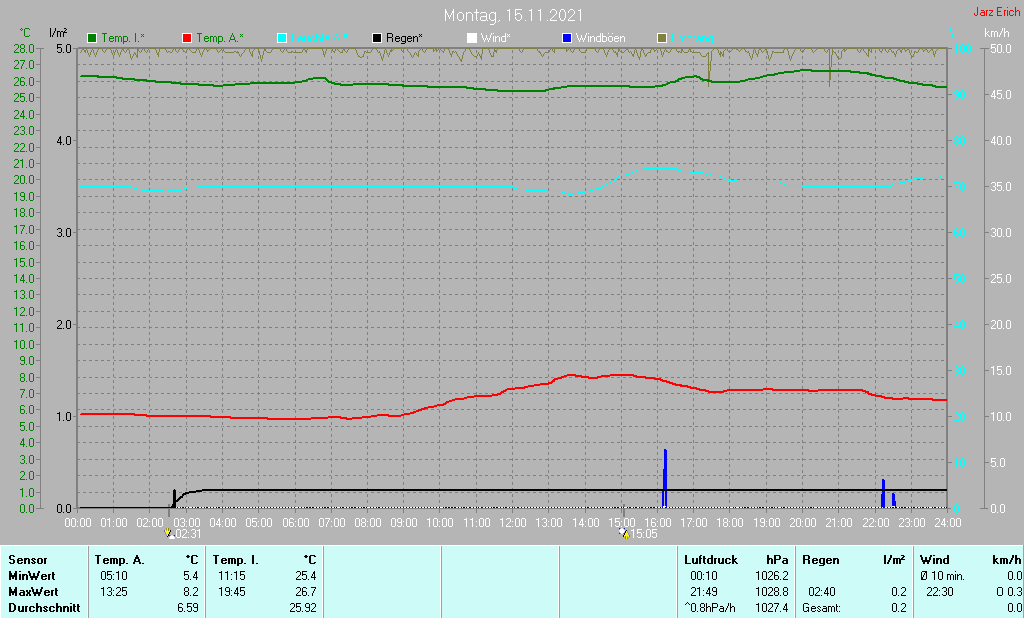This screenshot has width=1024, height=618.
Task: Click the 1027.4 average air pressure value
Action: pos(771,608)
